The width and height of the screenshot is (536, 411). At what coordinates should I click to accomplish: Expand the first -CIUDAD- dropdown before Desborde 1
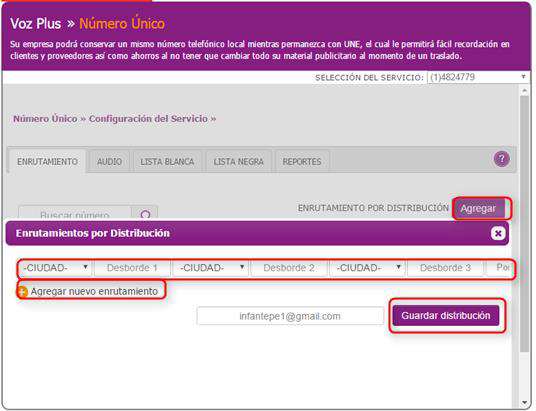click(x=55, y=268)
